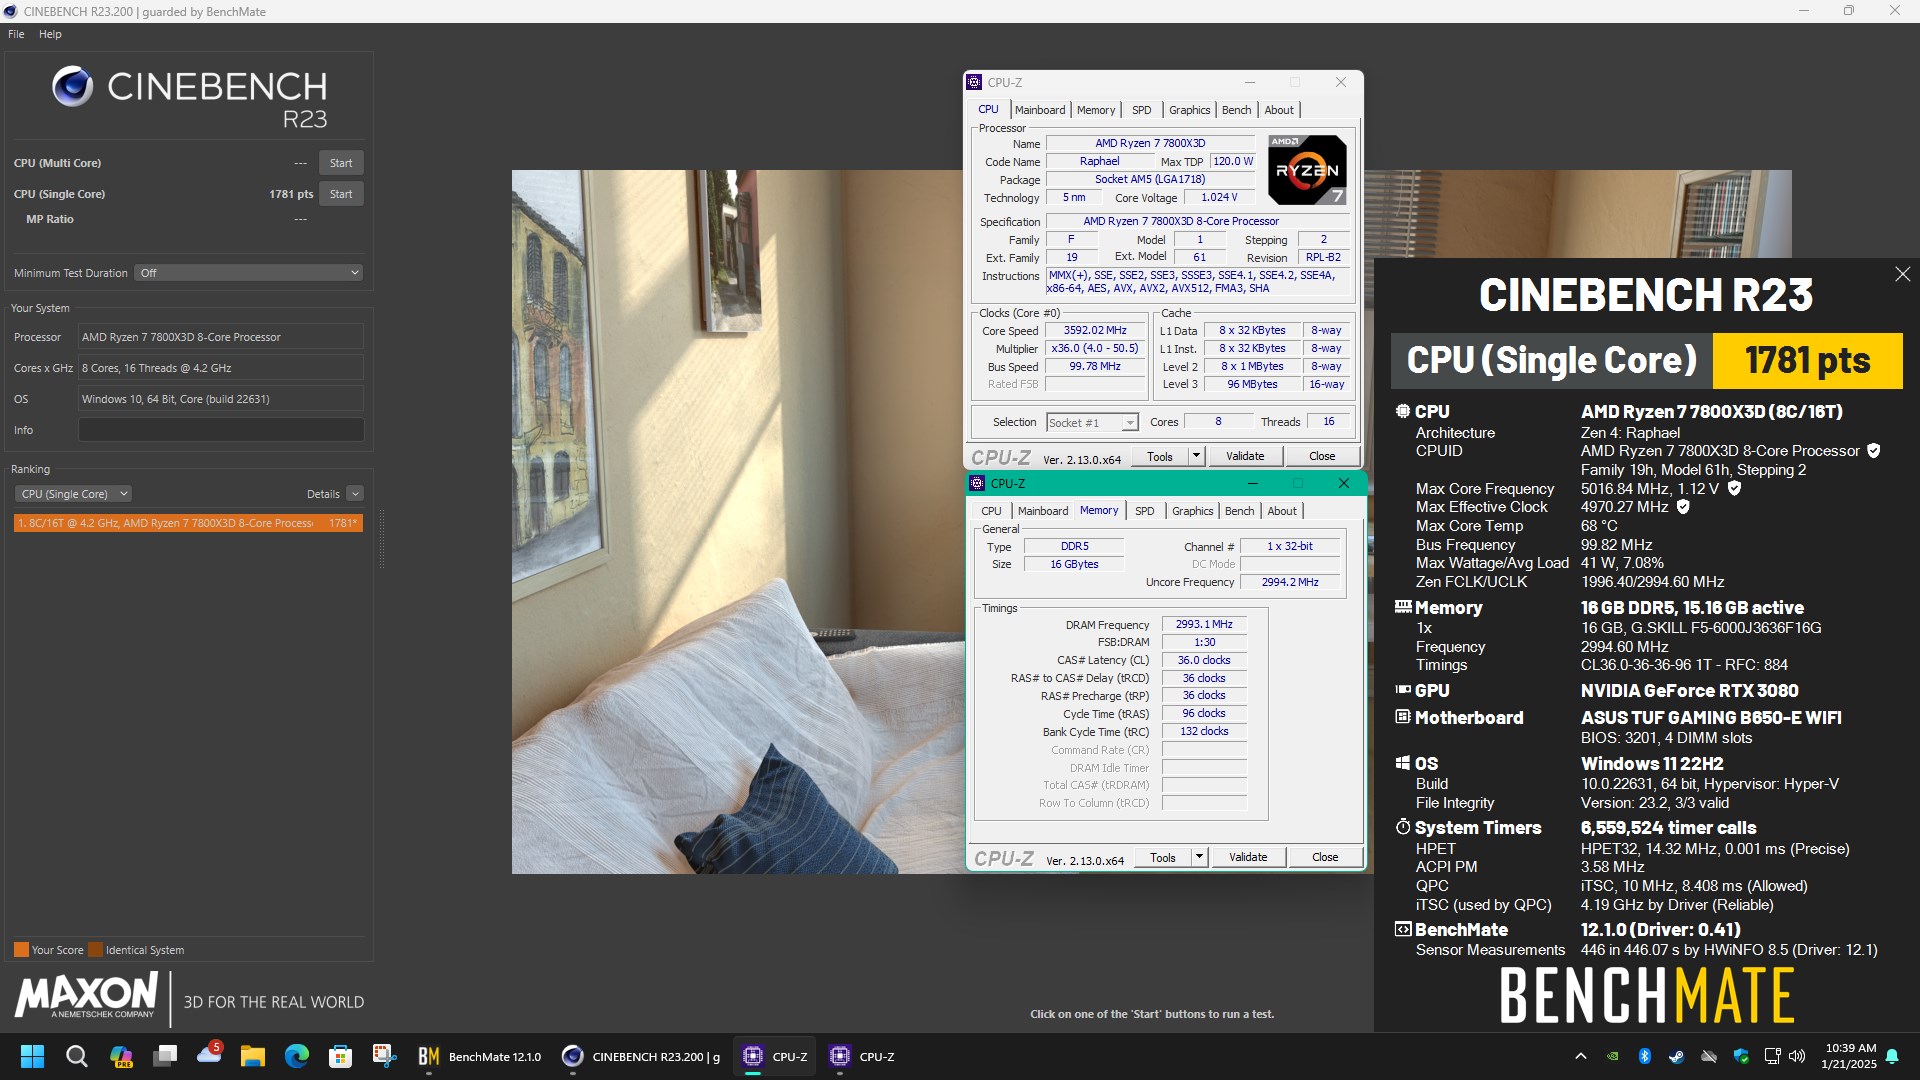Switch to Bench tab in bottom CPU-Z
Screen dimensions: 1920x1080
1240,511
